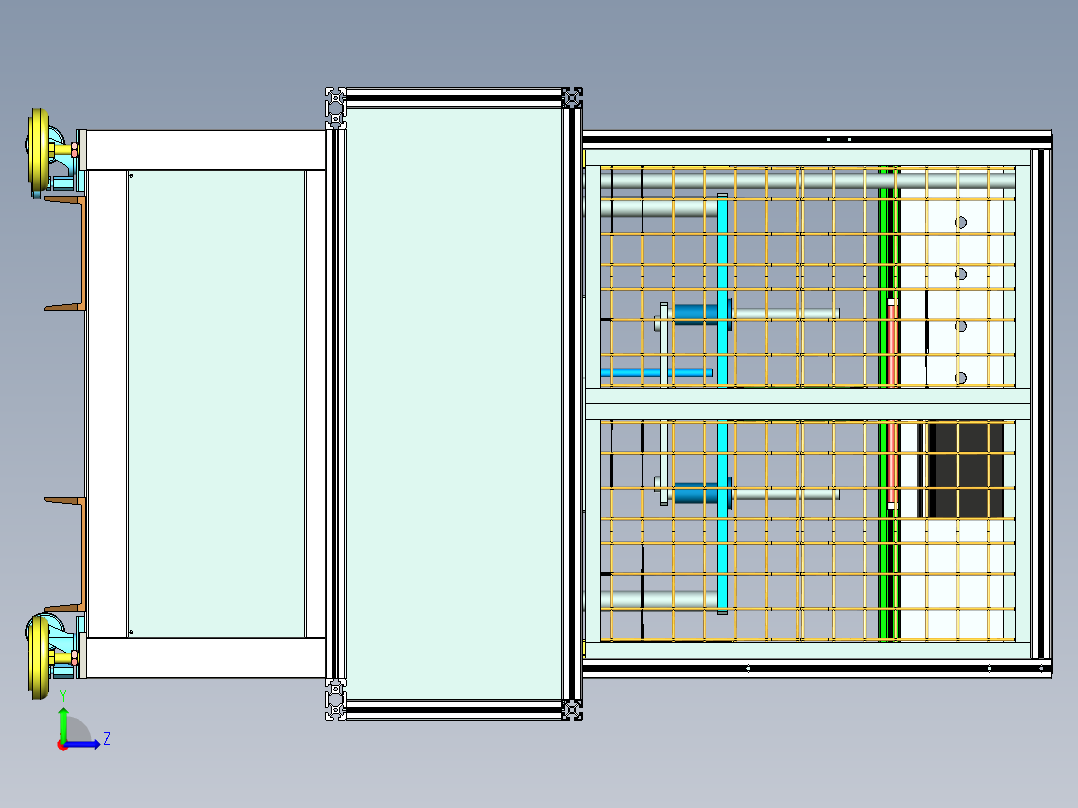
Task: Click the Z axis label
Action: click(x=107, y=739)
